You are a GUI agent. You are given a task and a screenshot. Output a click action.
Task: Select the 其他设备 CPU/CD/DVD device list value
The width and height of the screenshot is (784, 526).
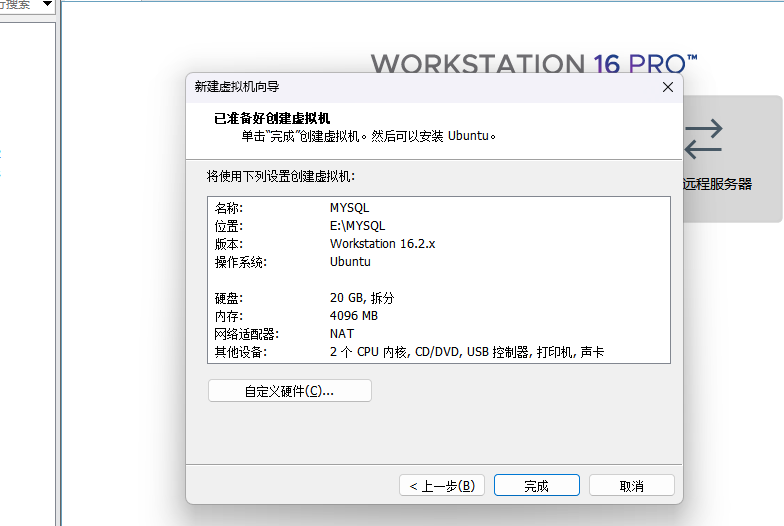[467, 352]
